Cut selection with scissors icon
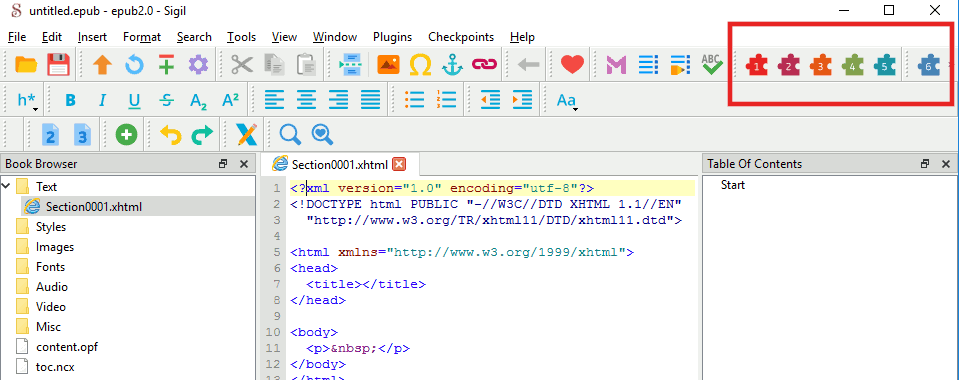Image resolution: width=959 pixels, height=380 pixels. [242, 64]
